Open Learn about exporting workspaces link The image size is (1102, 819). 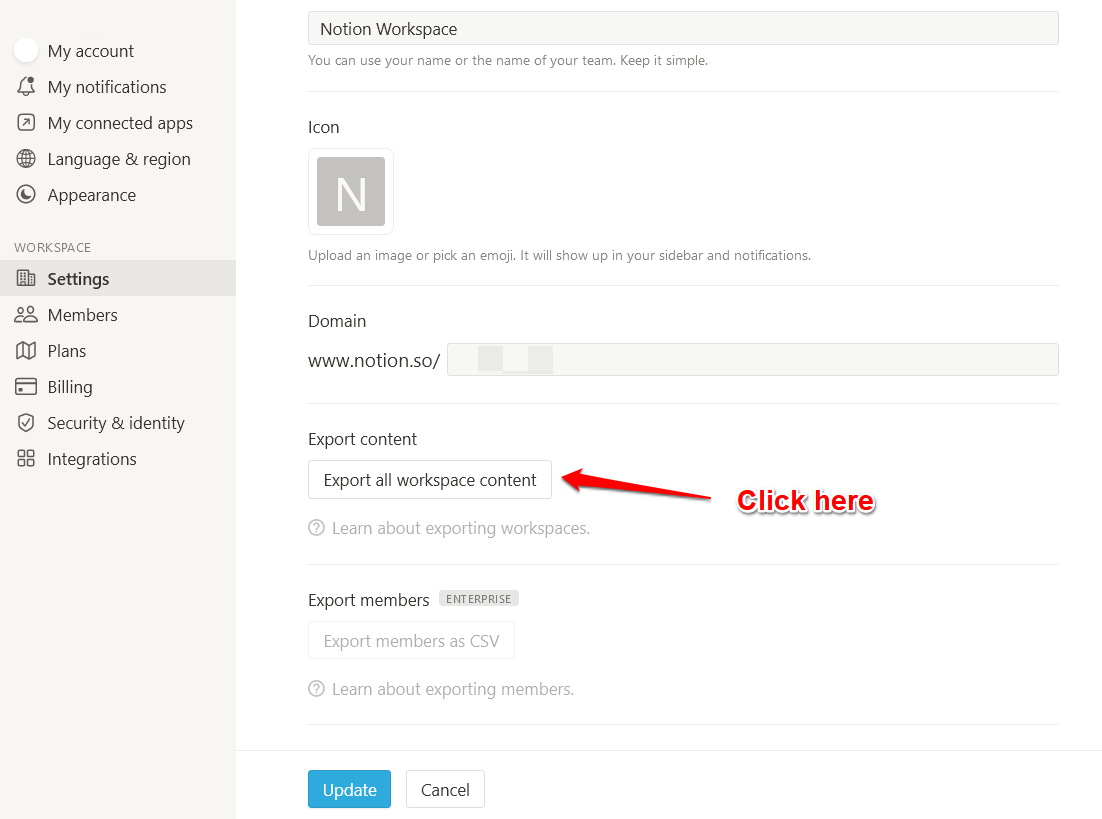[x=460, y=528]
